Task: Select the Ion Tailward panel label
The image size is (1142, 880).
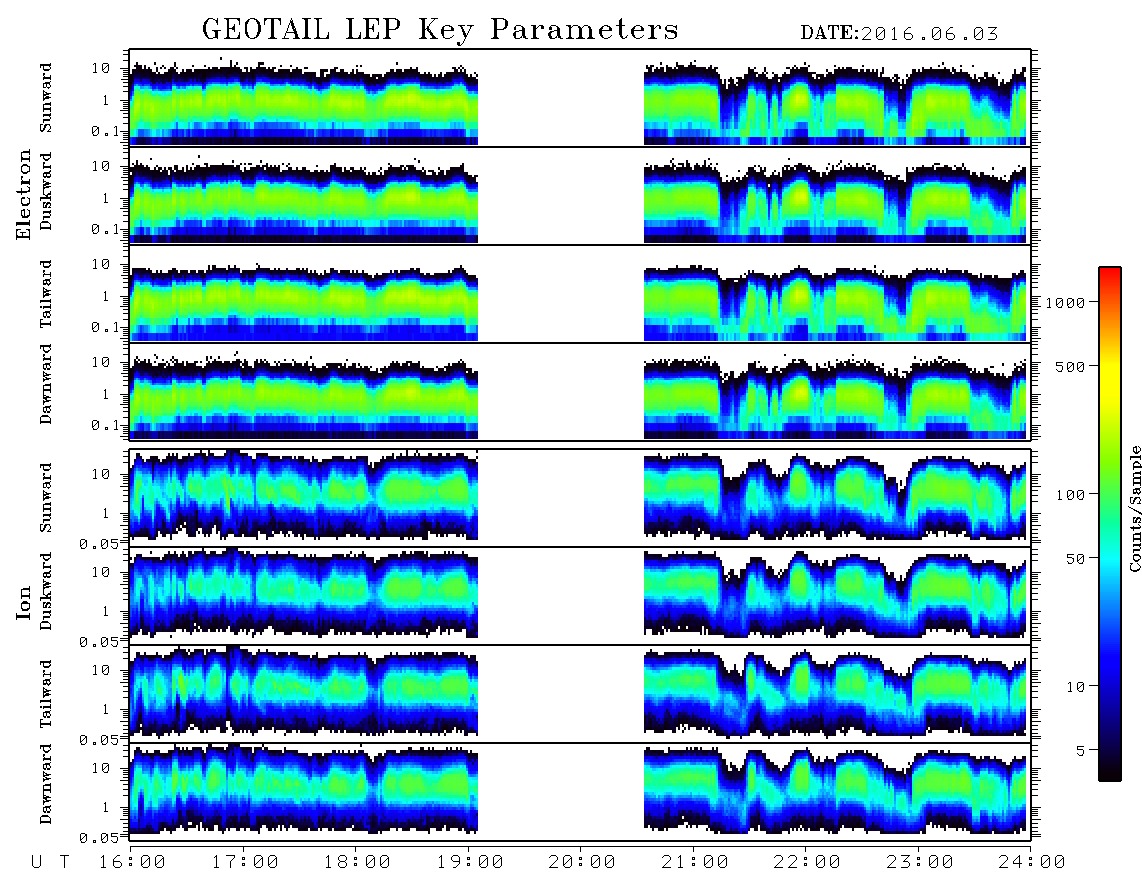Action: click(46, 694)
